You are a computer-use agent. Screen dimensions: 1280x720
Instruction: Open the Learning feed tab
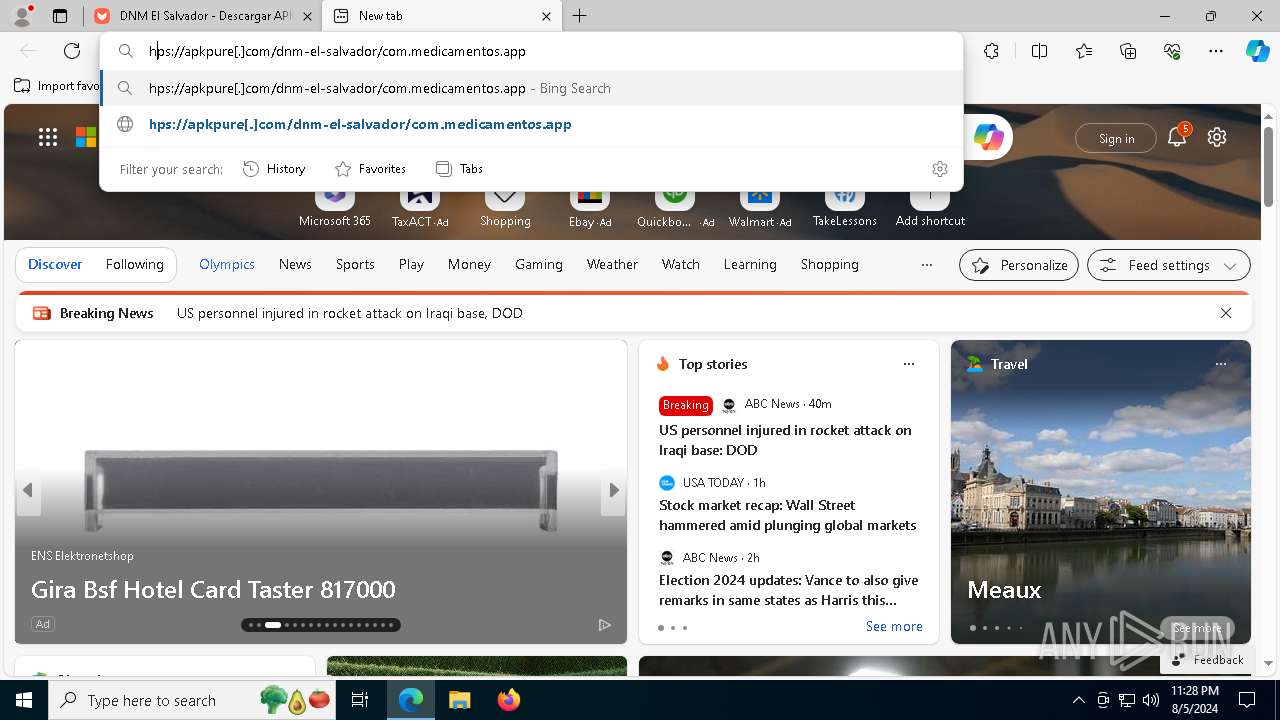tap(750, 264)
